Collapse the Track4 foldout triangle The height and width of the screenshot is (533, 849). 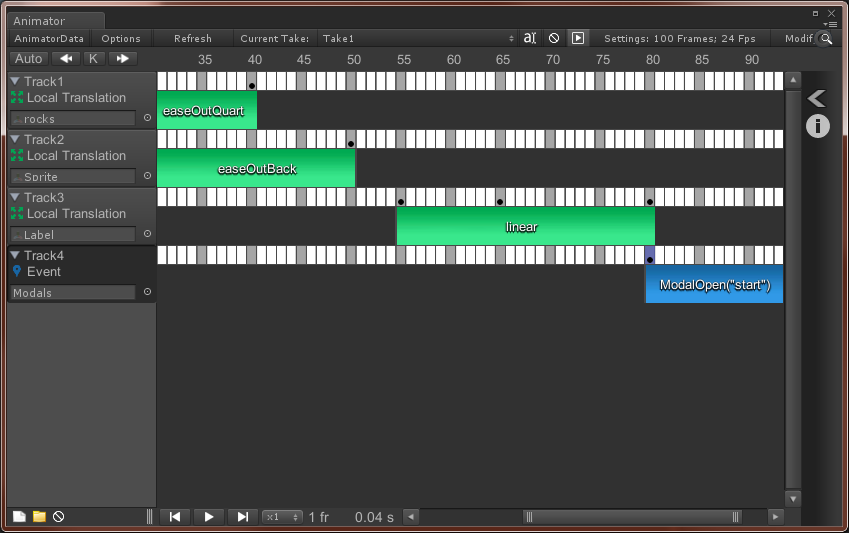click(15, 255)
